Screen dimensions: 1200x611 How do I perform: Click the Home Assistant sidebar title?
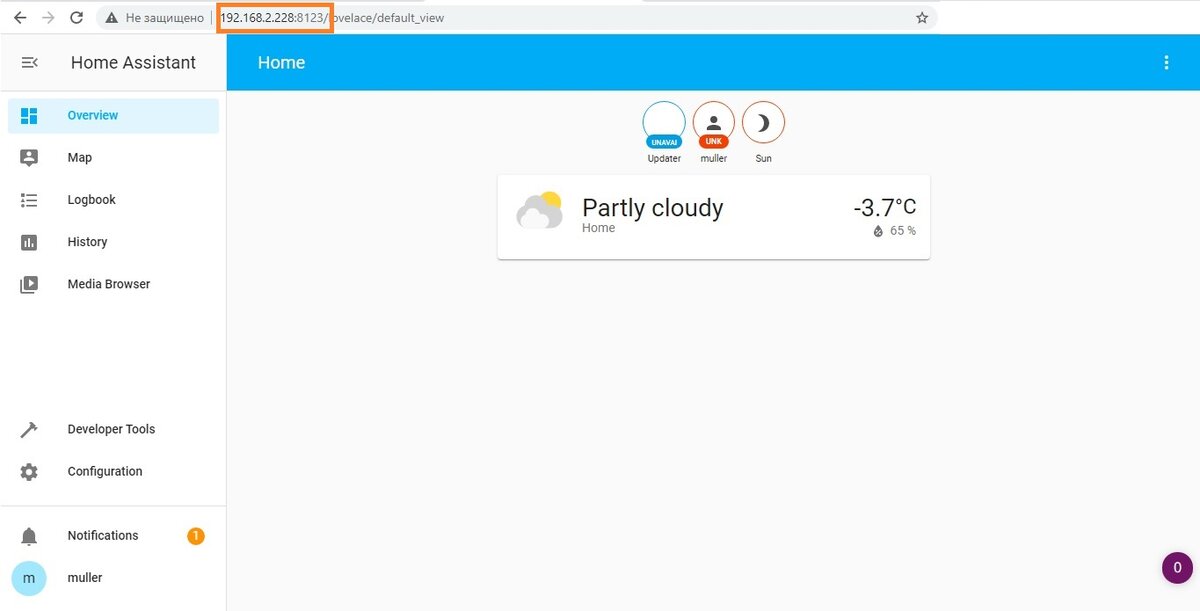coord(133,62)
